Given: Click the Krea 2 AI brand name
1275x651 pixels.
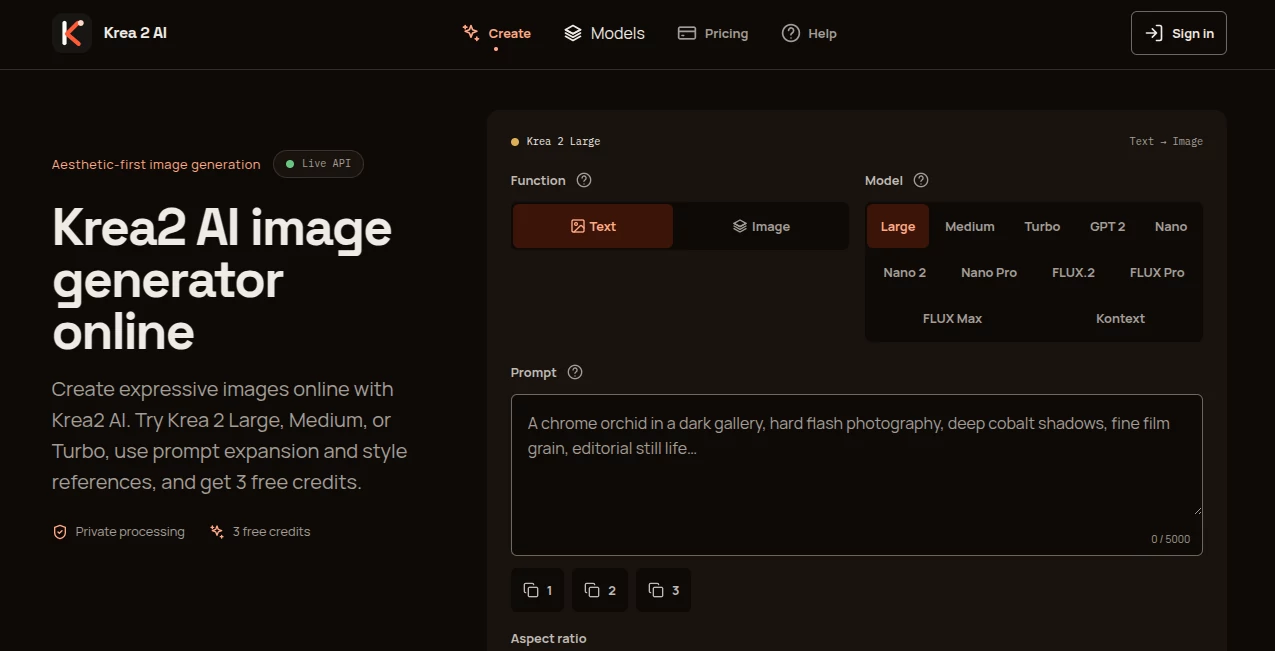Looking at the screenshot, I should tap(135, 33).
